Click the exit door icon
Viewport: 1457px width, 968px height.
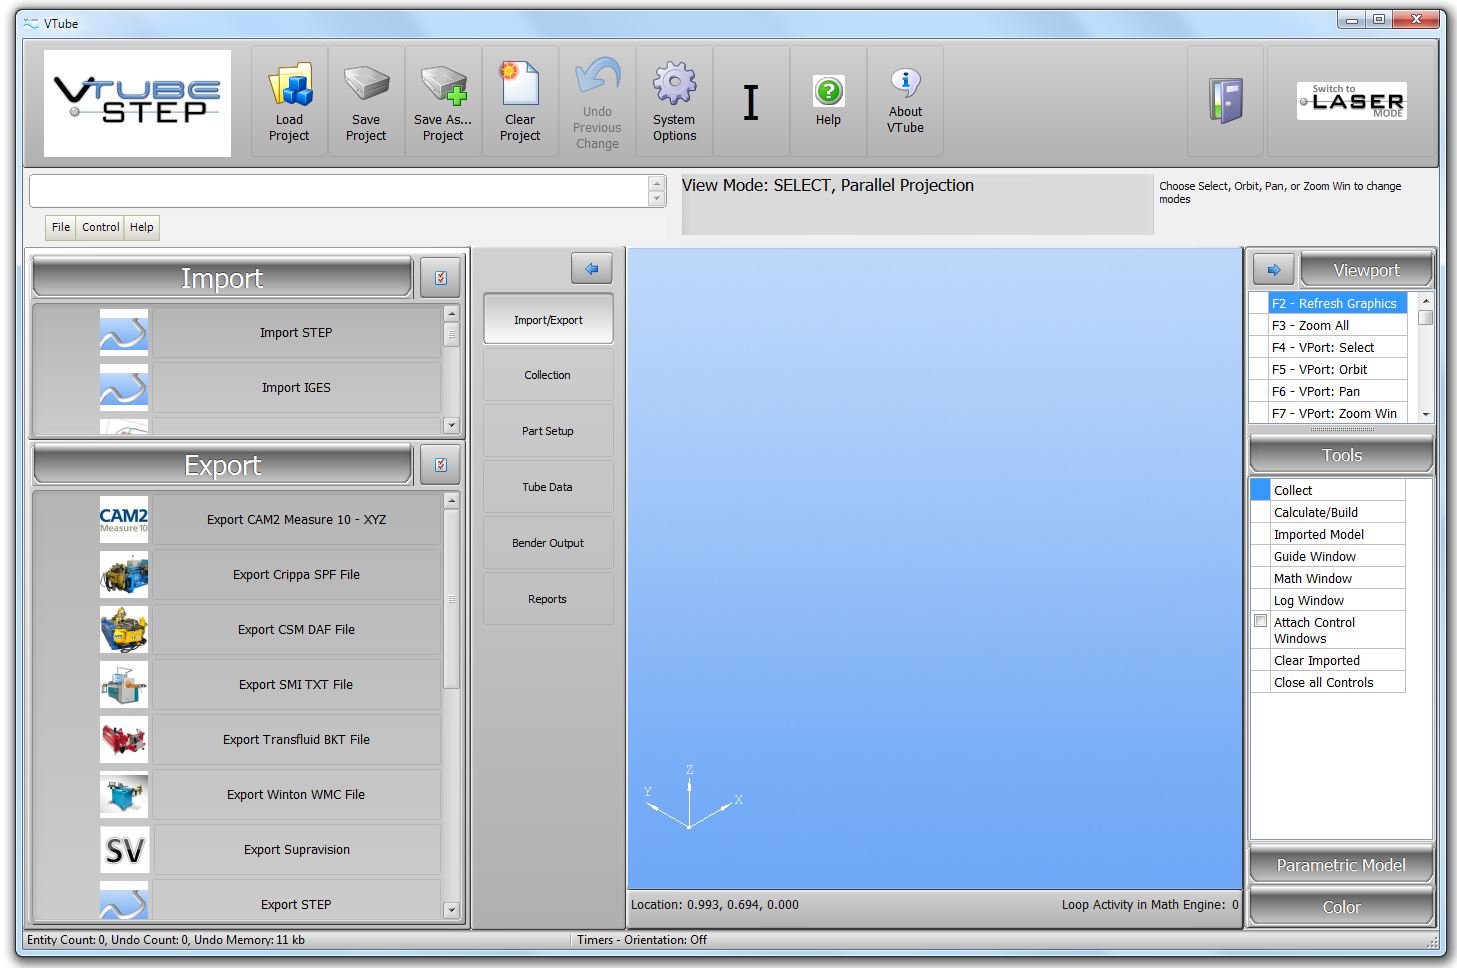coord(1226,101)
